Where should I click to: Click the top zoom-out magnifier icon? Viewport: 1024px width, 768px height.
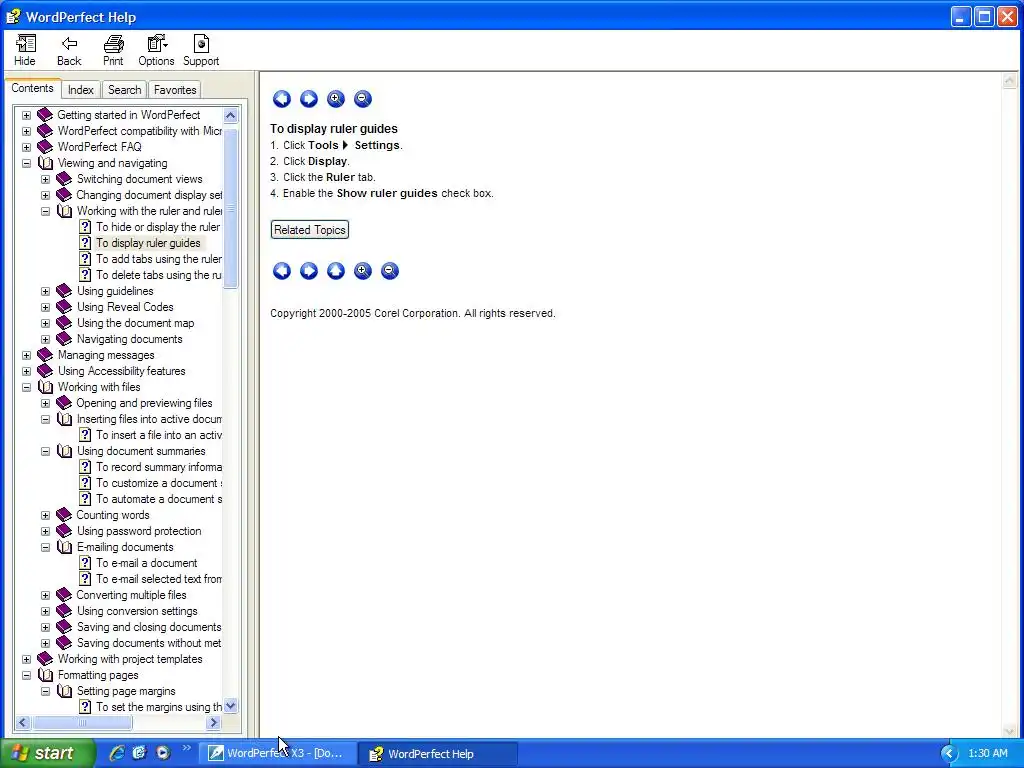pyautogui.click(x=362, y=99)
